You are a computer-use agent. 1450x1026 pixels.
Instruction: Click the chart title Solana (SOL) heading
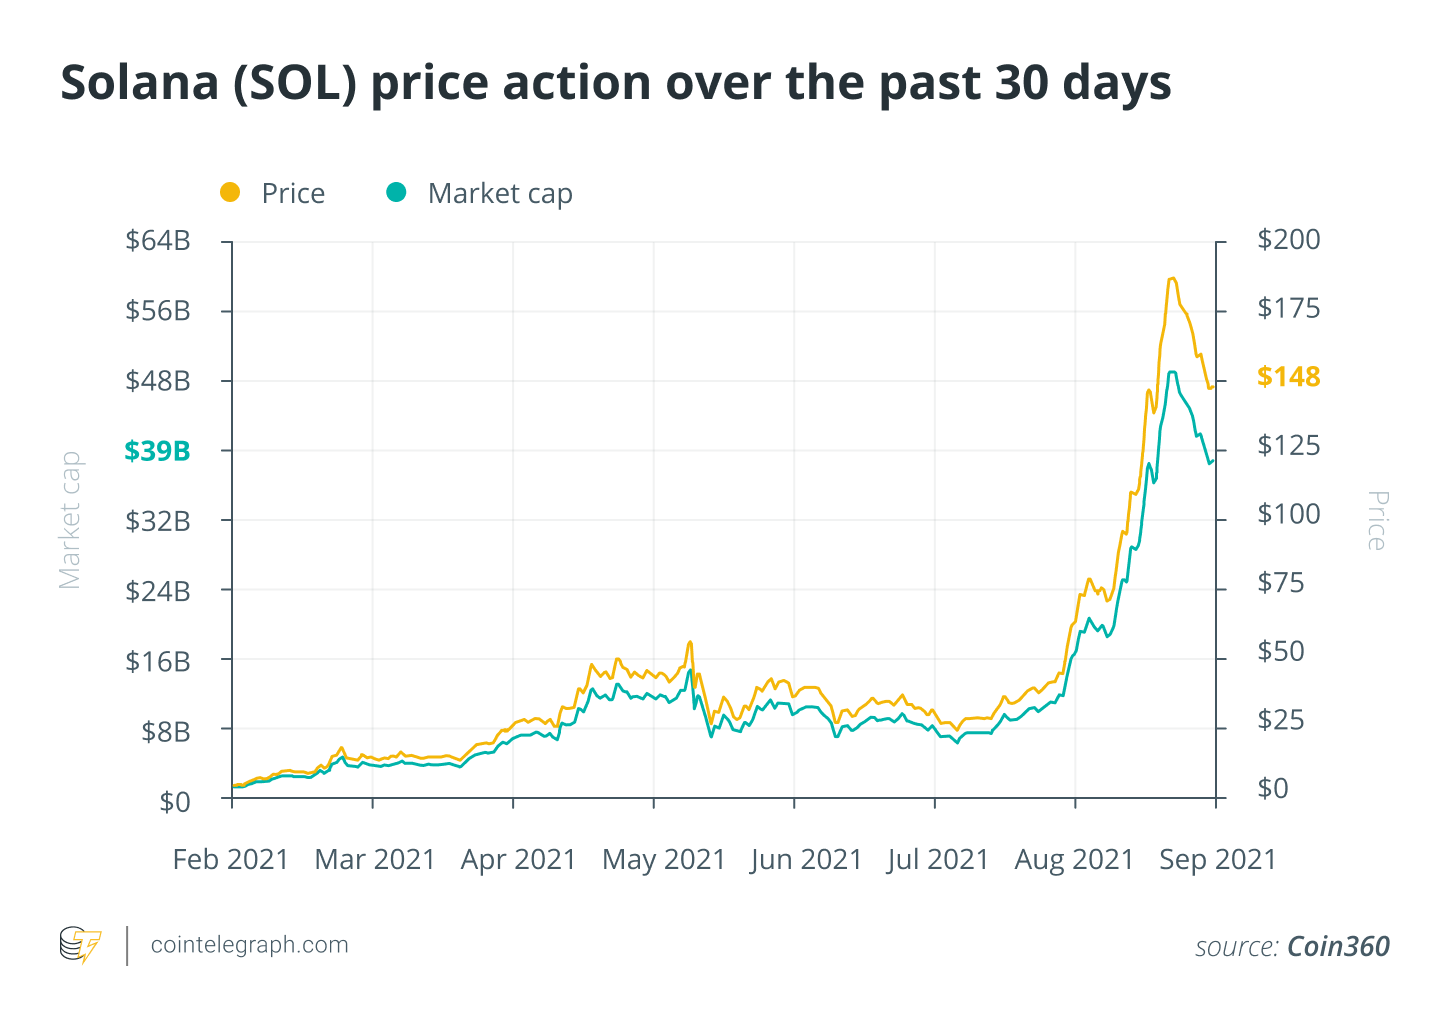tap(616, 82)
